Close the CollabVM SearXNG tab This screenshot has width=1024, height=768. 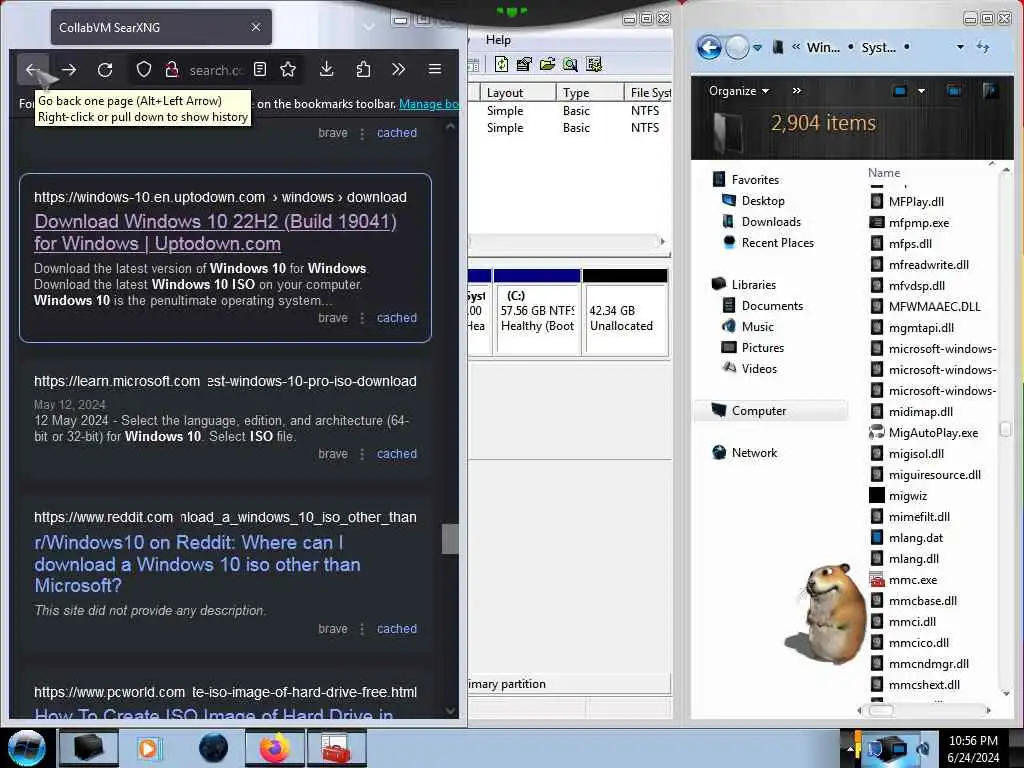(256, 27)
